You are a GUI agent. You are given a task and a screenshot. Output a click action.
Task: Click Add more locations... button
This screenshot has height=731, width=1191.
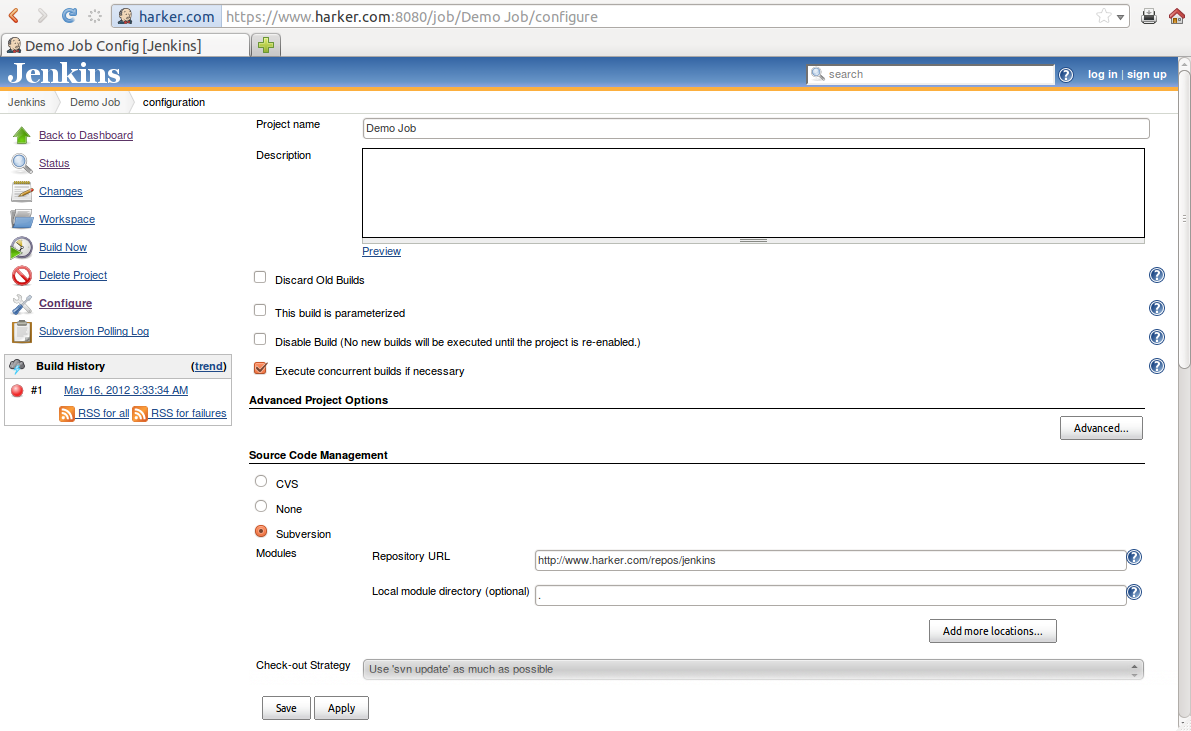[x=993, y=631]
